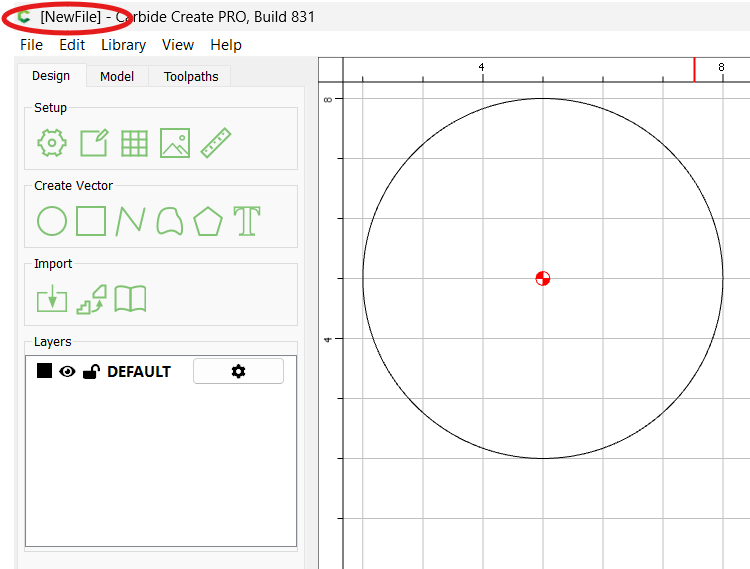Viewport: 750px width, 569px height.
Task: Select the Rectangle vector tool
Action: [91, 221]
